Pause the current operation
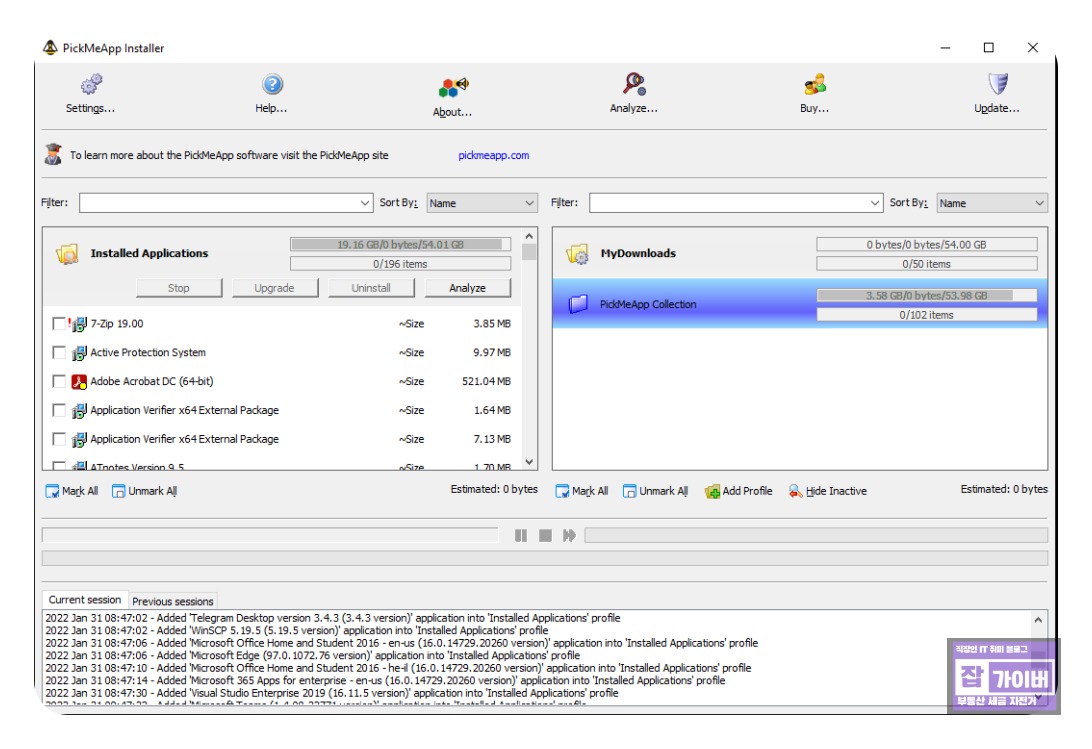 coord(521,535)
